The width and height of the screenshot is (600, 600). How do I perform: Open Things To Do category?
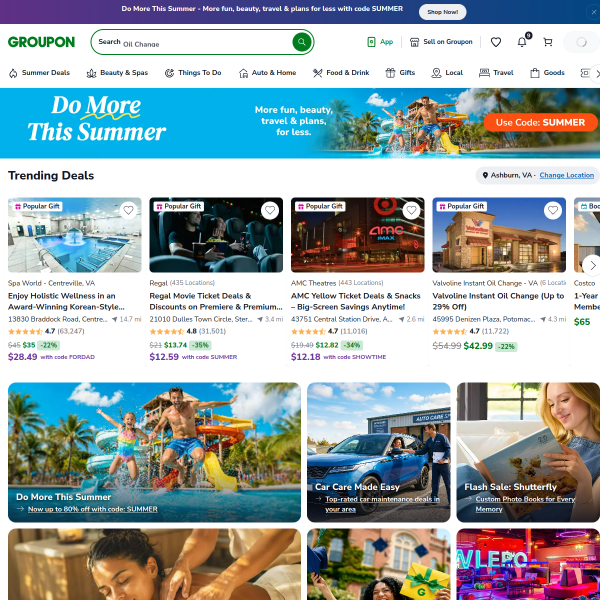[193, 73]
